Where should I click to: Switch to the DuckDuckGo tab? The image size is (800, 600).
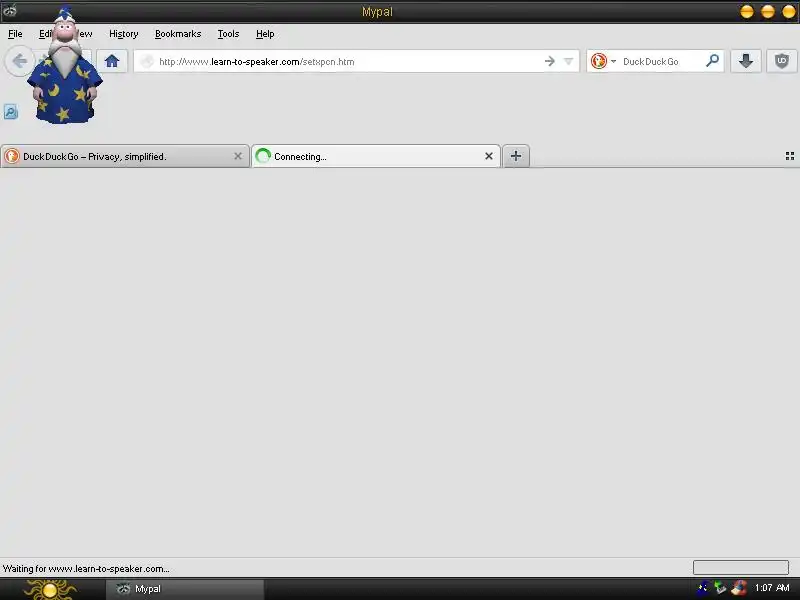pos(124,156)
